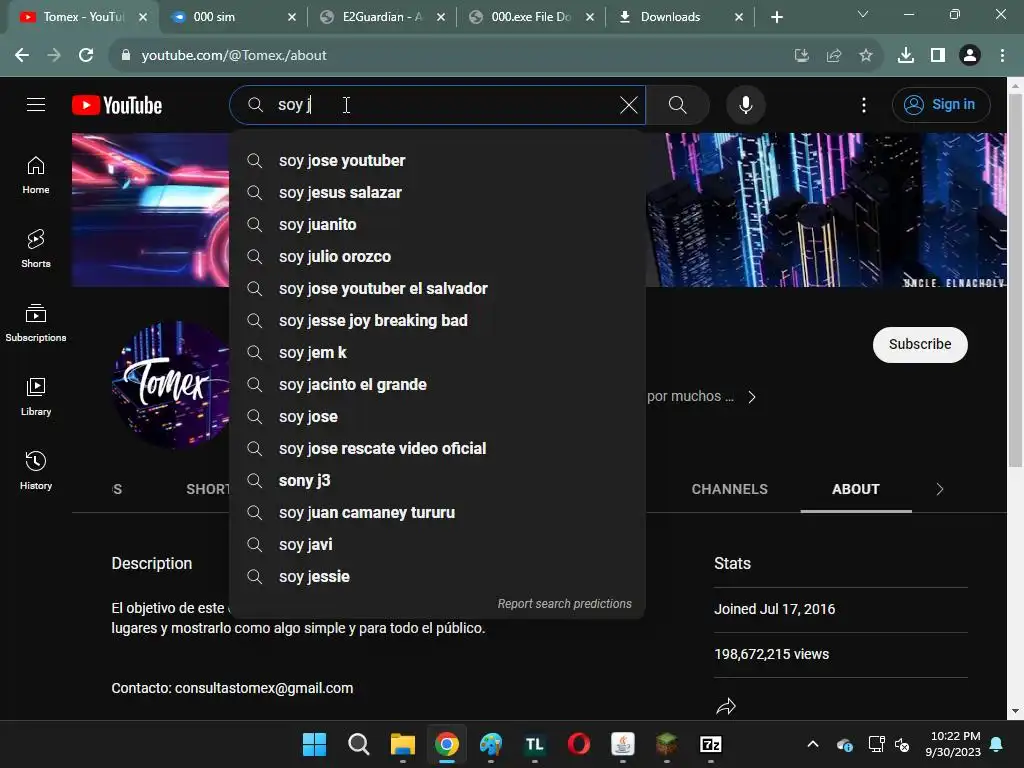The image size is (1024, 768).
Task: Select the ABOUT tab
Action: click(x=856, y=489)
